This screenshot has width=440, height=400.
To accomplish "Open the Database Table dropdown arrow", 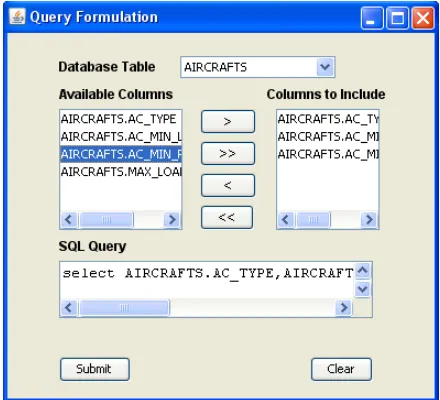I will [325, 67].
